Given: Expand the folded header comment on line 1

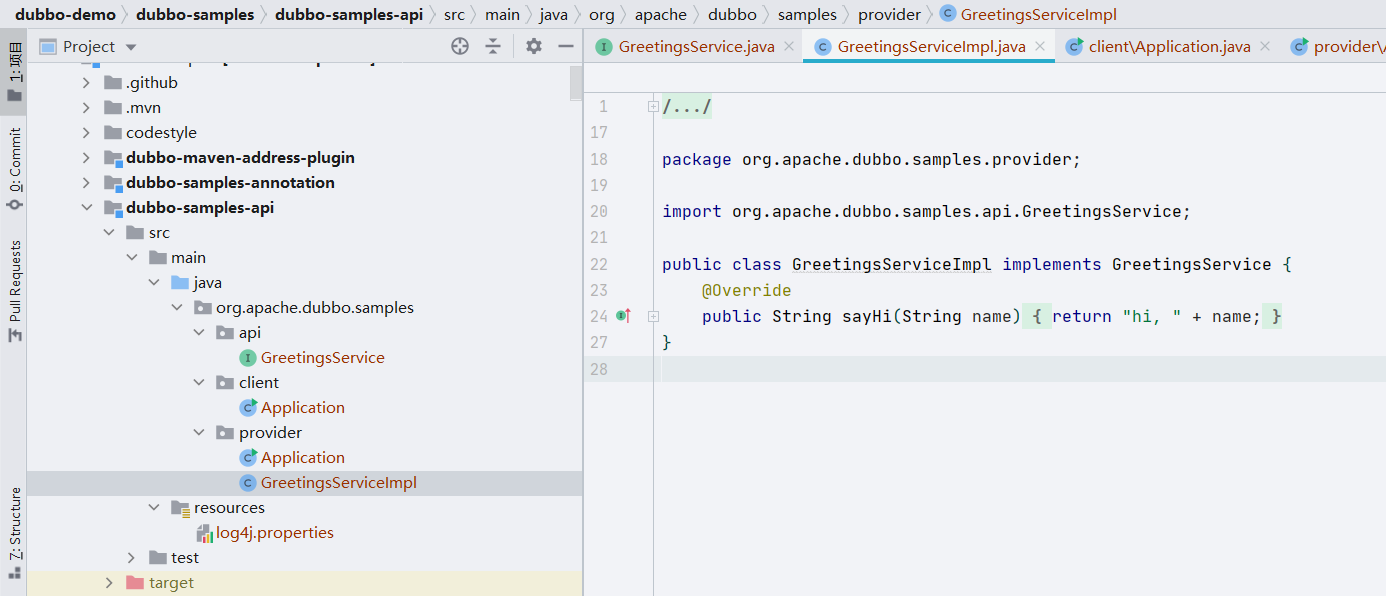Looking at the screenshot, I should (x=653, y=106).
